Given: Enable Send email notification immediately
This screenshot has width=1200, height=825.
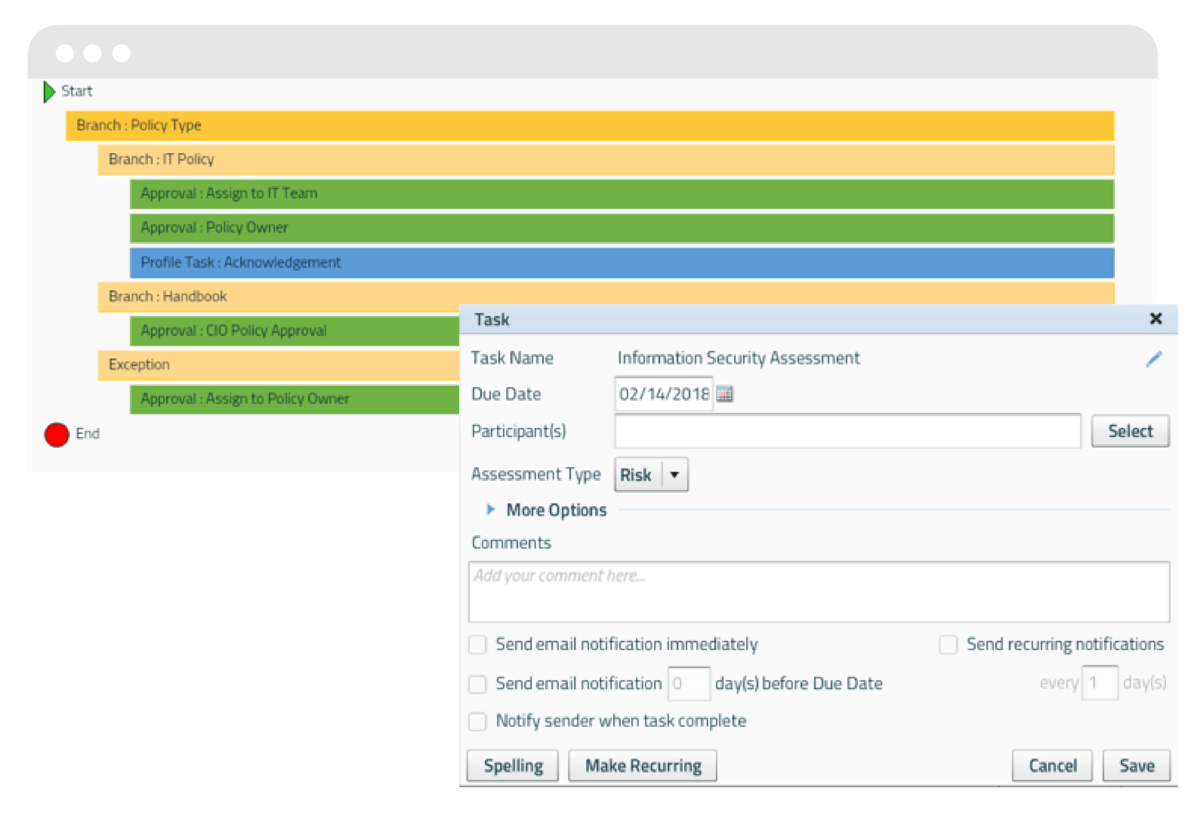Looking at the screenshot, I should tap(477, 644).
